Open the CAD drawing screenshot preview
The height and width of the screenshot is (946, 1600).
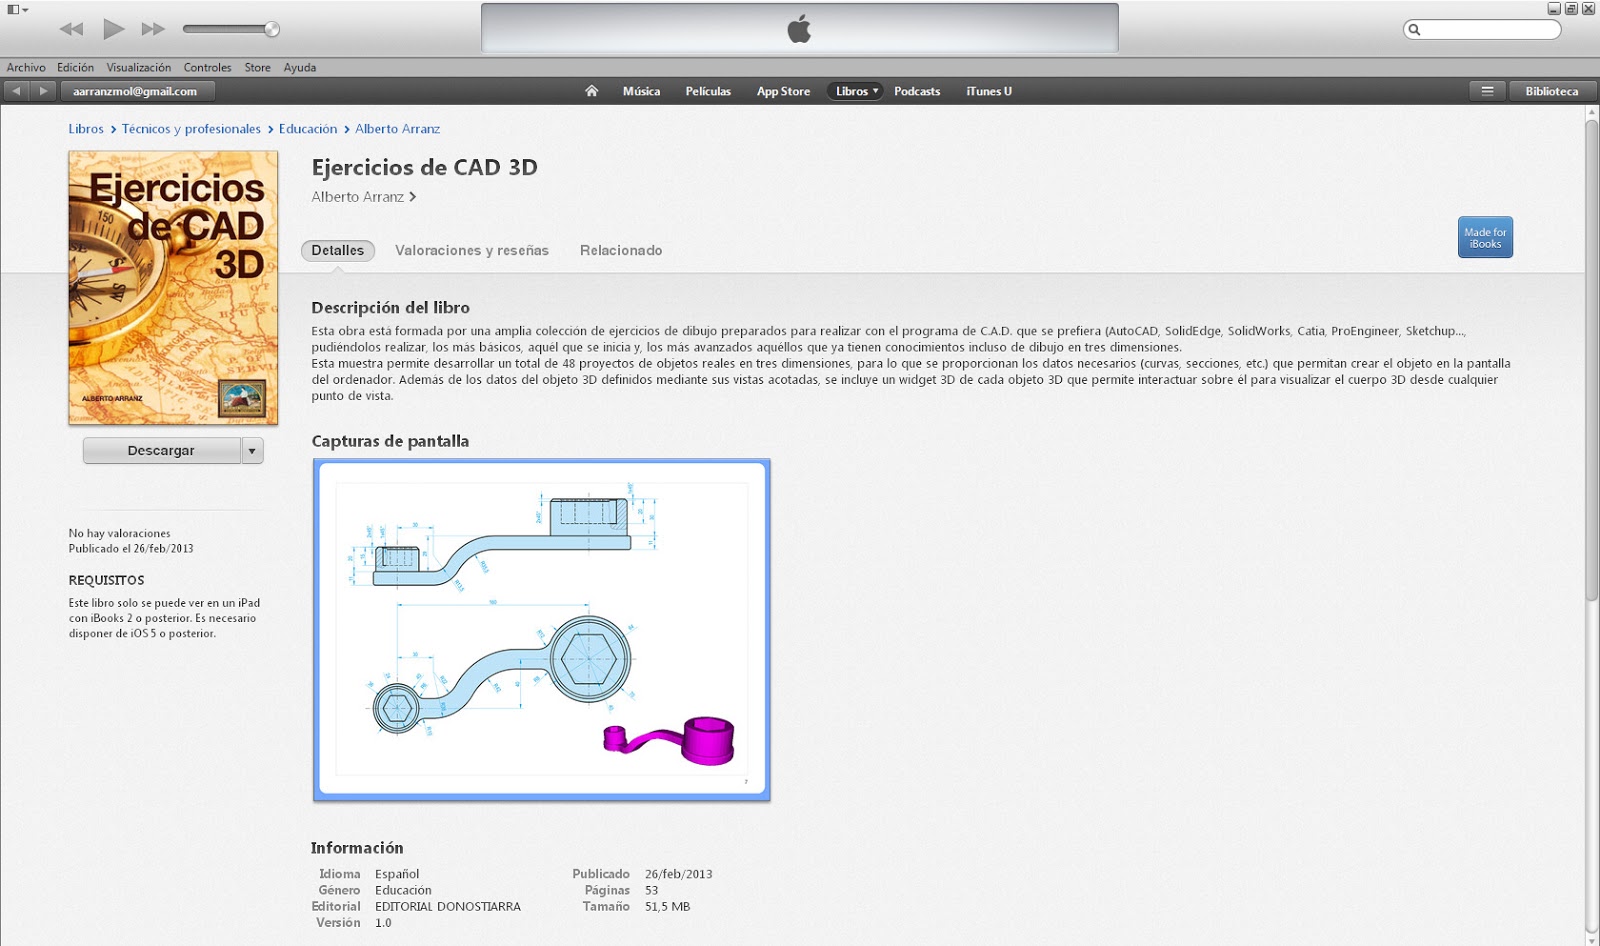pos(542,630)
